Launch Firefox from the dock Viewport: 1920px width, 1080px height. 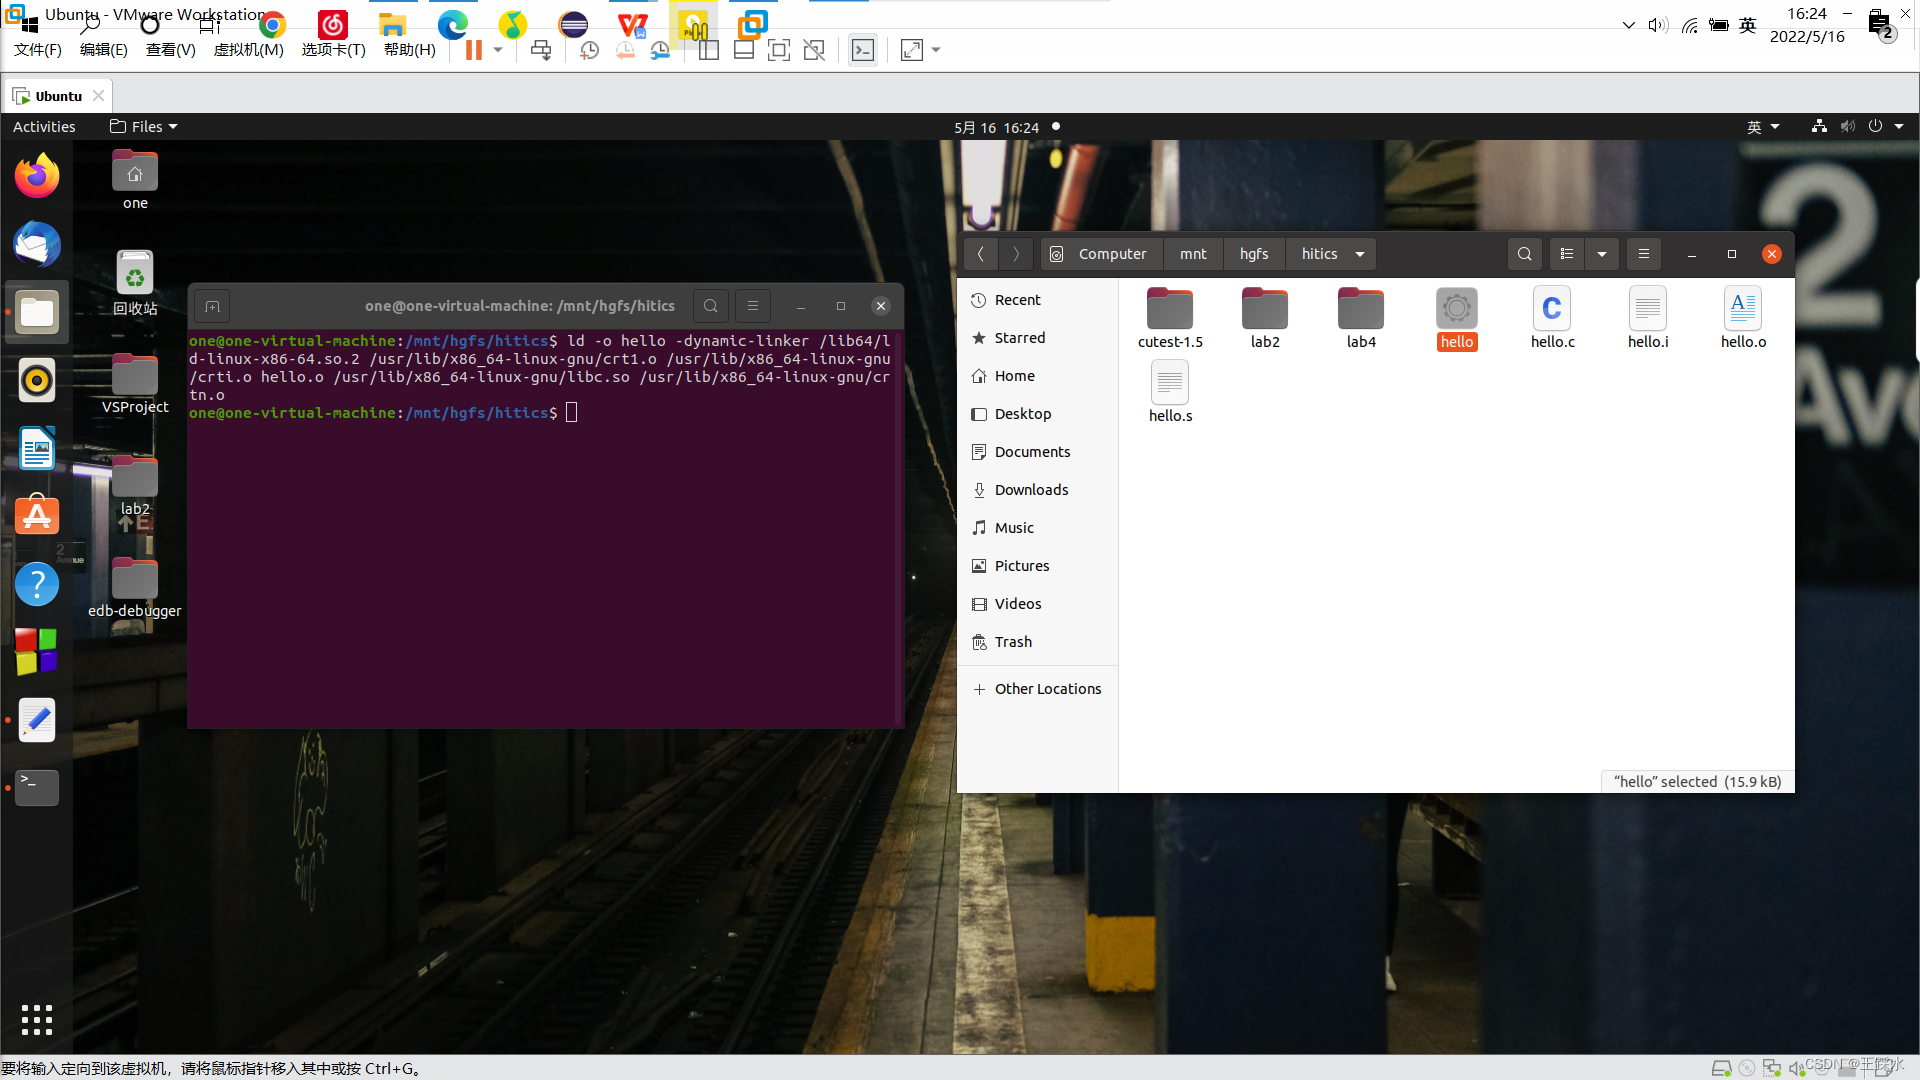(x=37, y=176)
